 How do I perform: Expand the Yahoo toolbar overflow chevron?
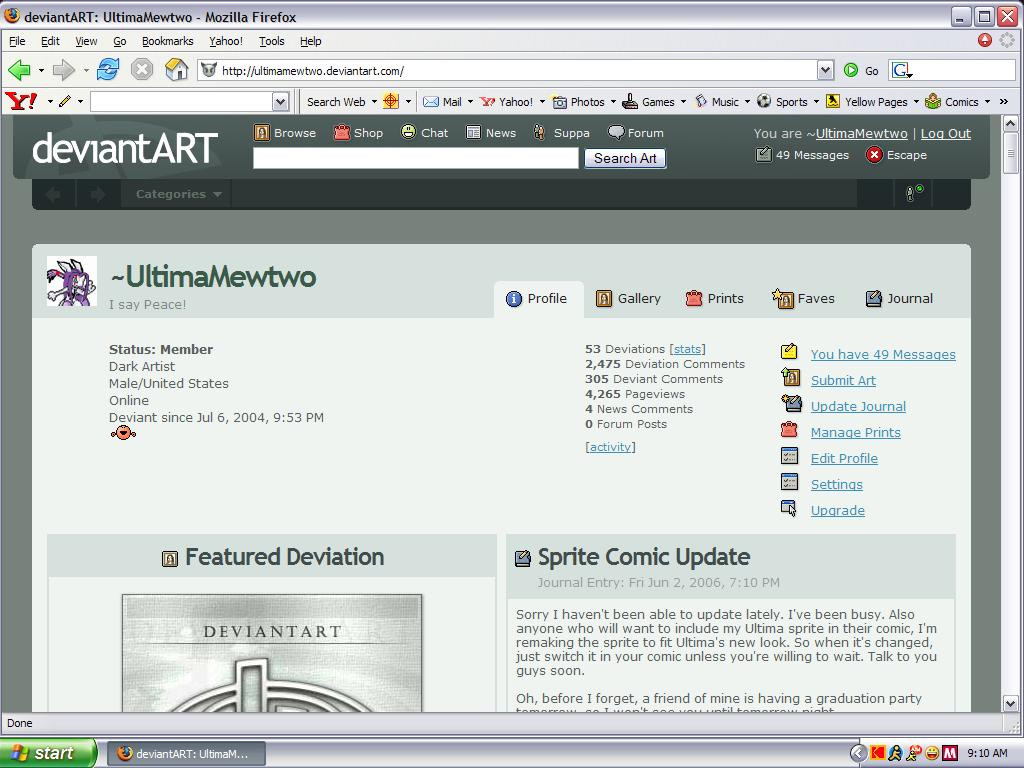[x=1004, y=101]
